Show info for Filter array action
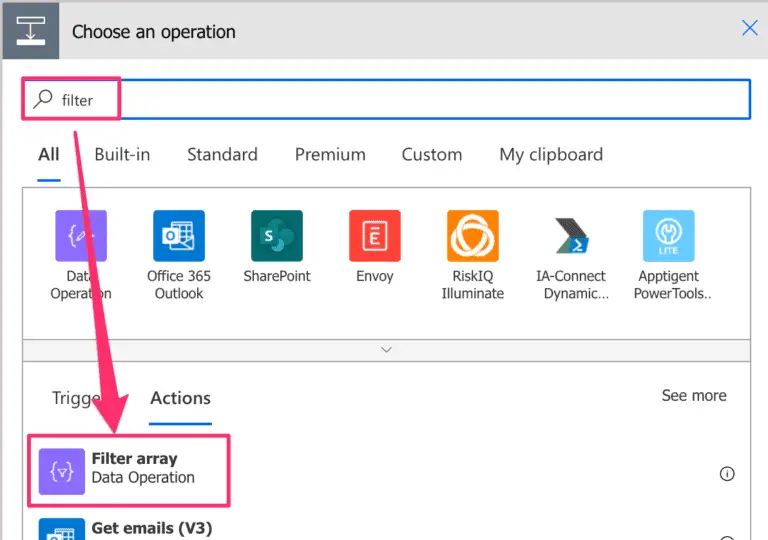 point(727,474)
